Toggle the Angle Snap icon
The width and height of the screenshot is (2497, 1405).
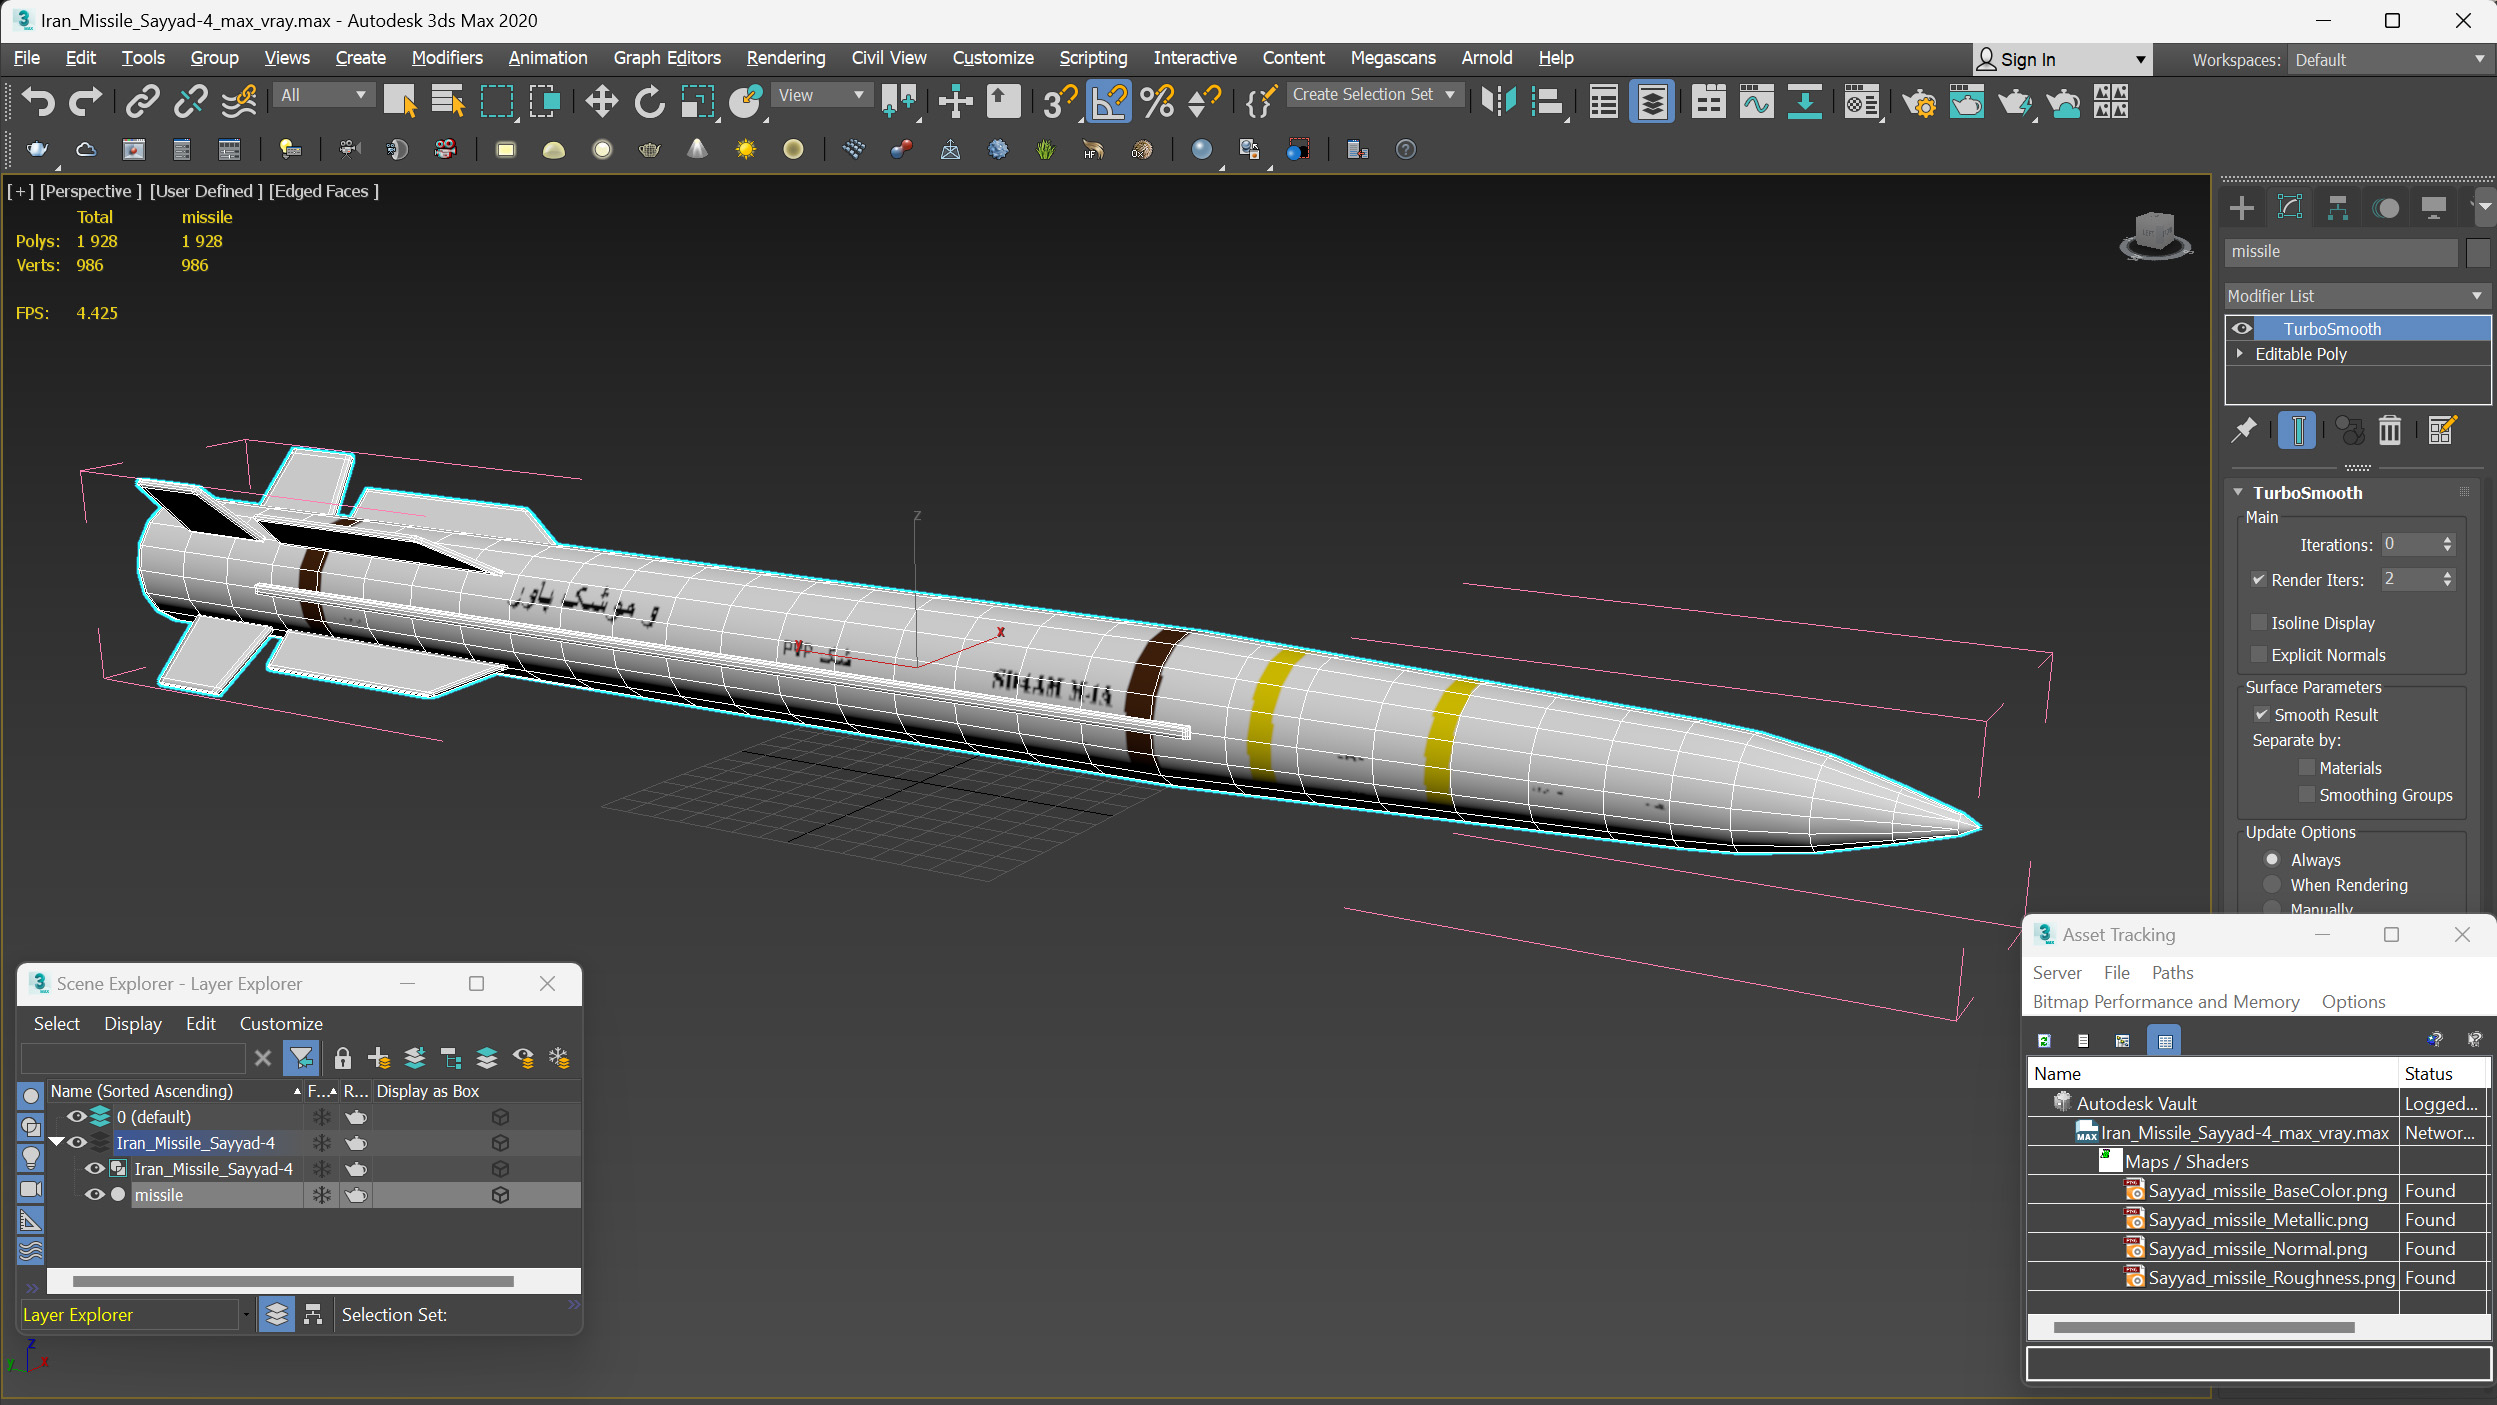1109,101
